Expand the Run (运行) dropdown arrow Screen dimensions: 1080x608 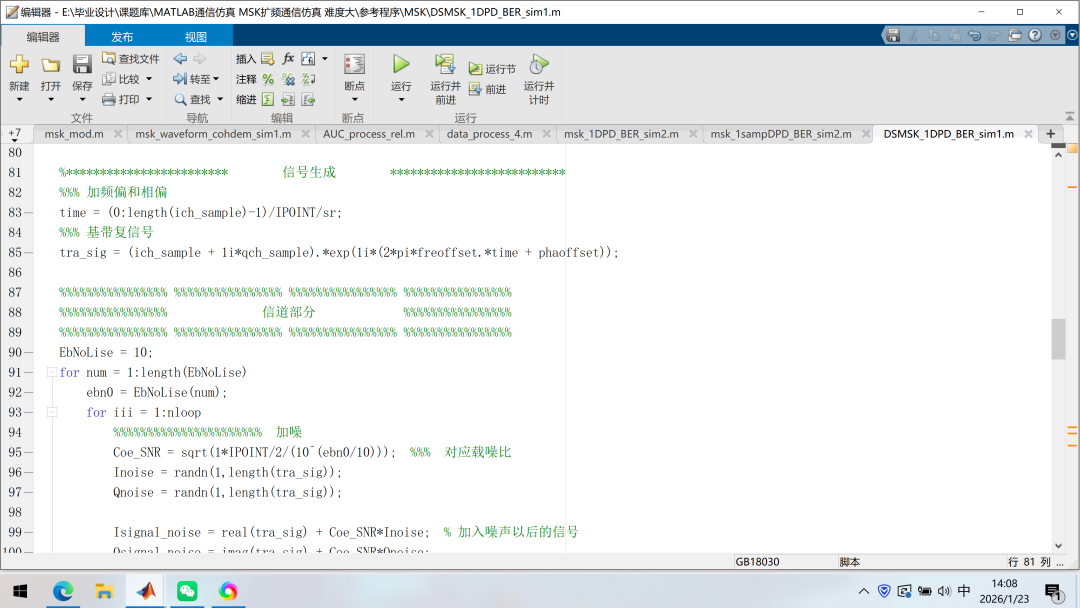(x=401, y=100)
